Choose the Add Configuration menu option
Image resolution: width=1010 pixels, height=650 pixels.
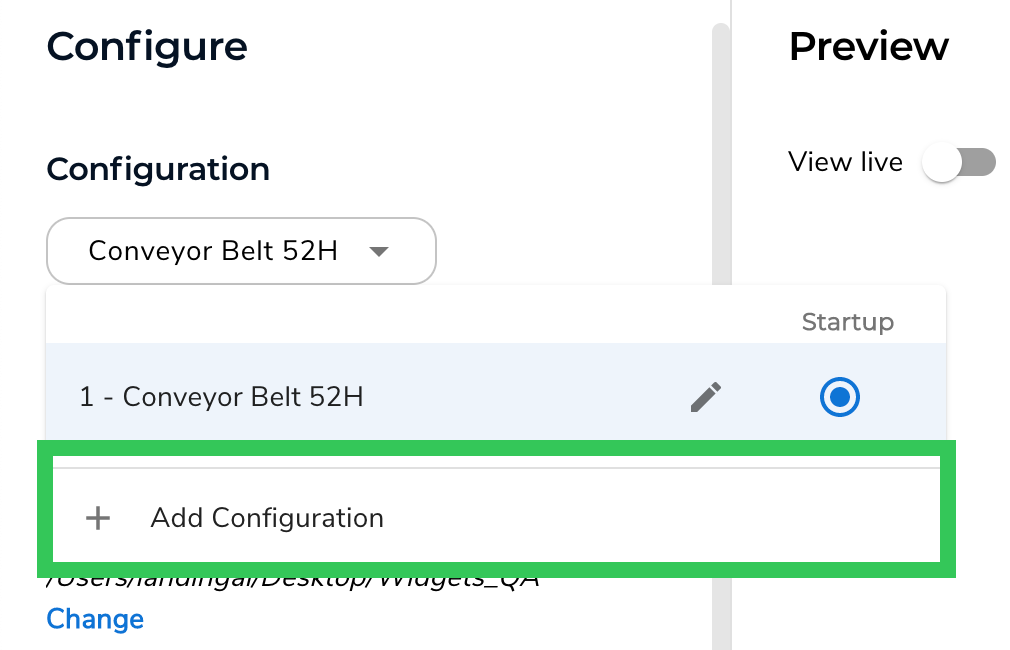[x=267, y=518]
